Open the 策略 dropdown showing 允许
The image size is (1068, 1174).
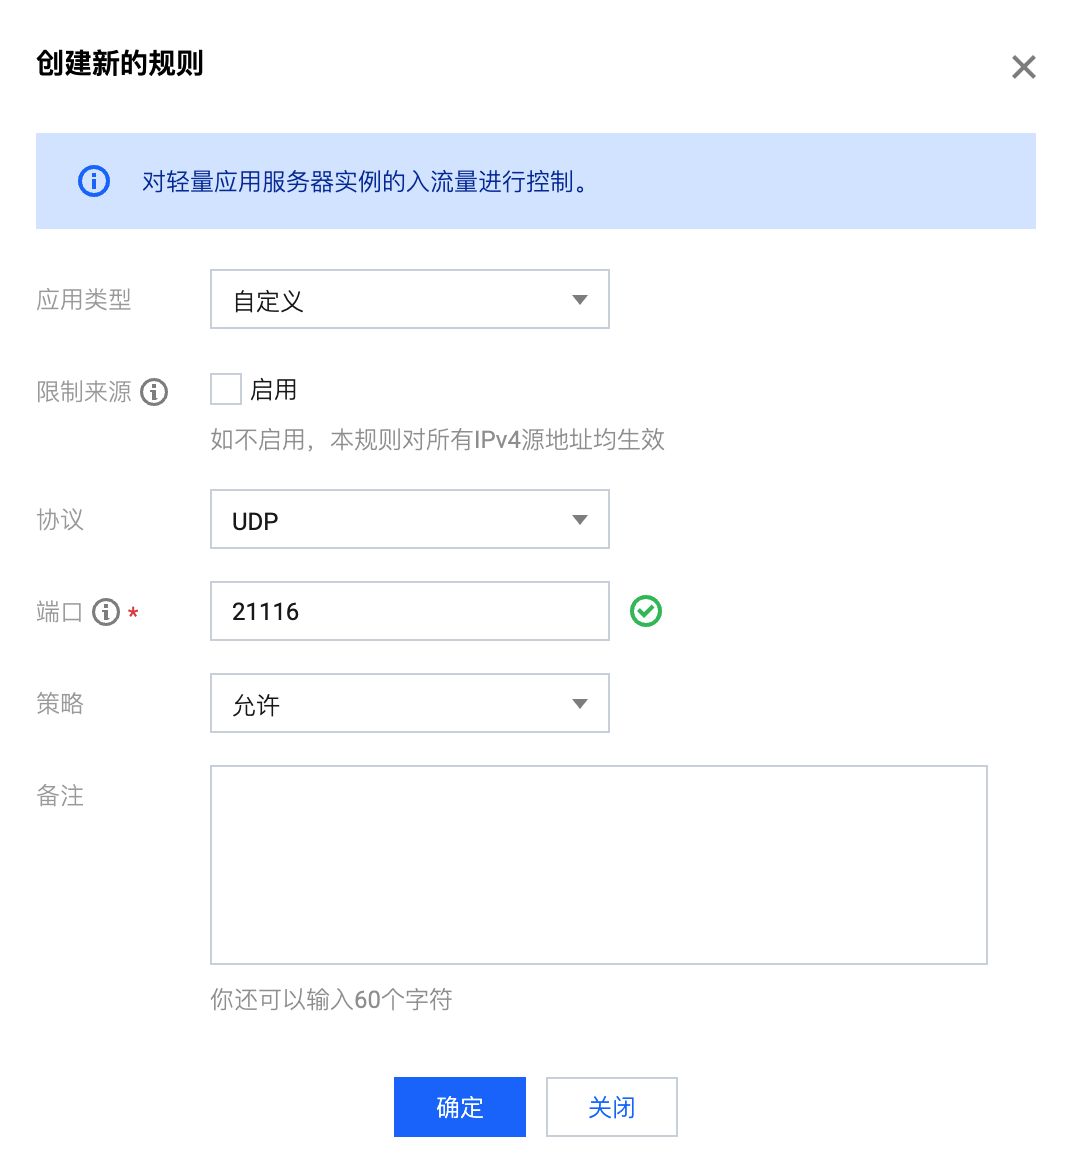409,703
